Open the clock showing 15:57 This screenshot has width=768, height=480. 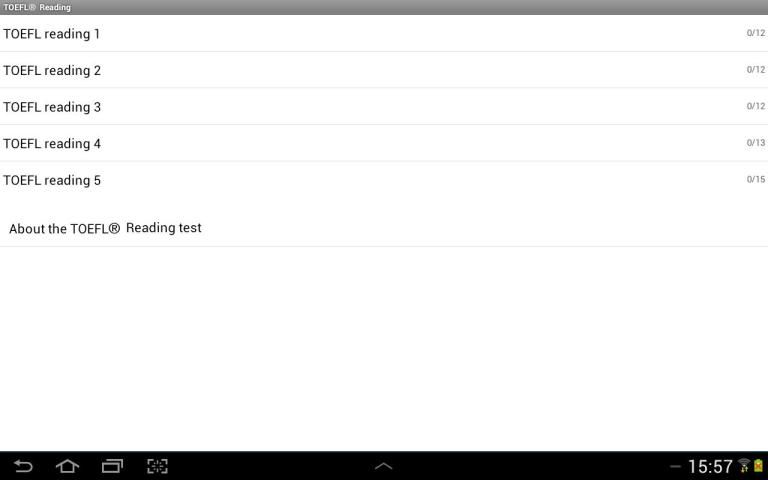tap(710, 466)
